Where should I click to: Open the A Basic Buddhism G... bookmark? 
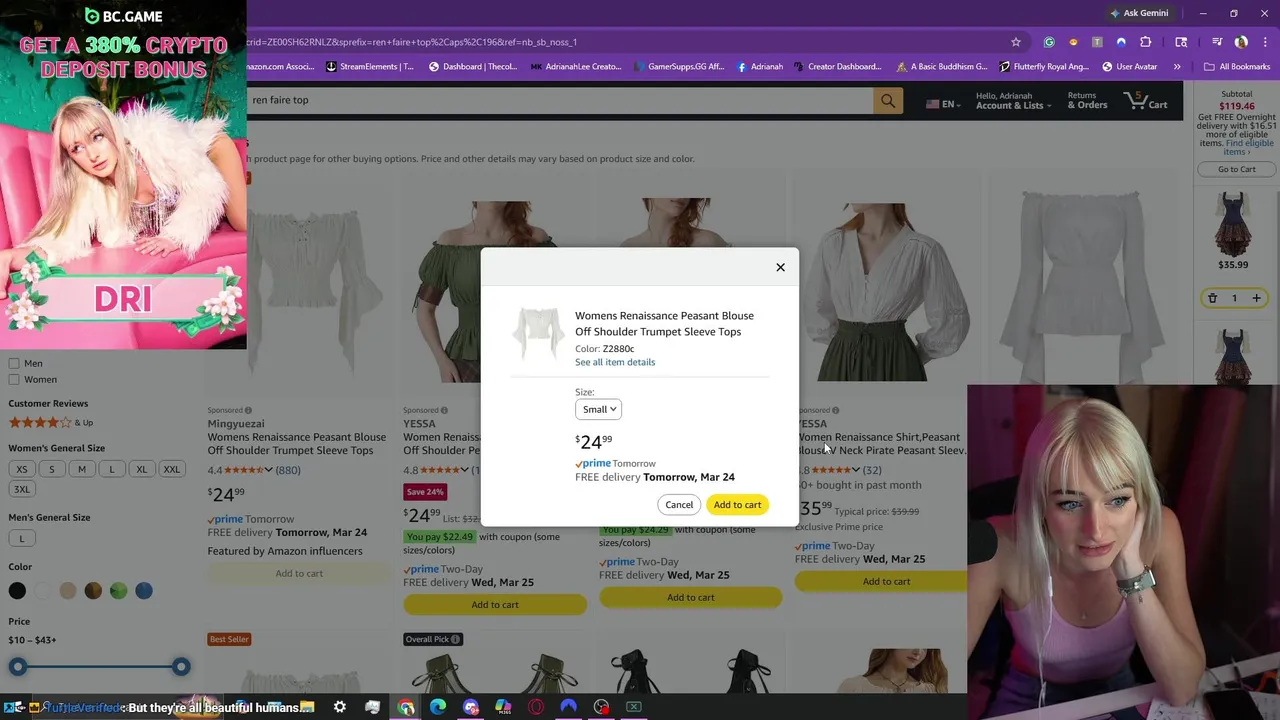point(942,67)
